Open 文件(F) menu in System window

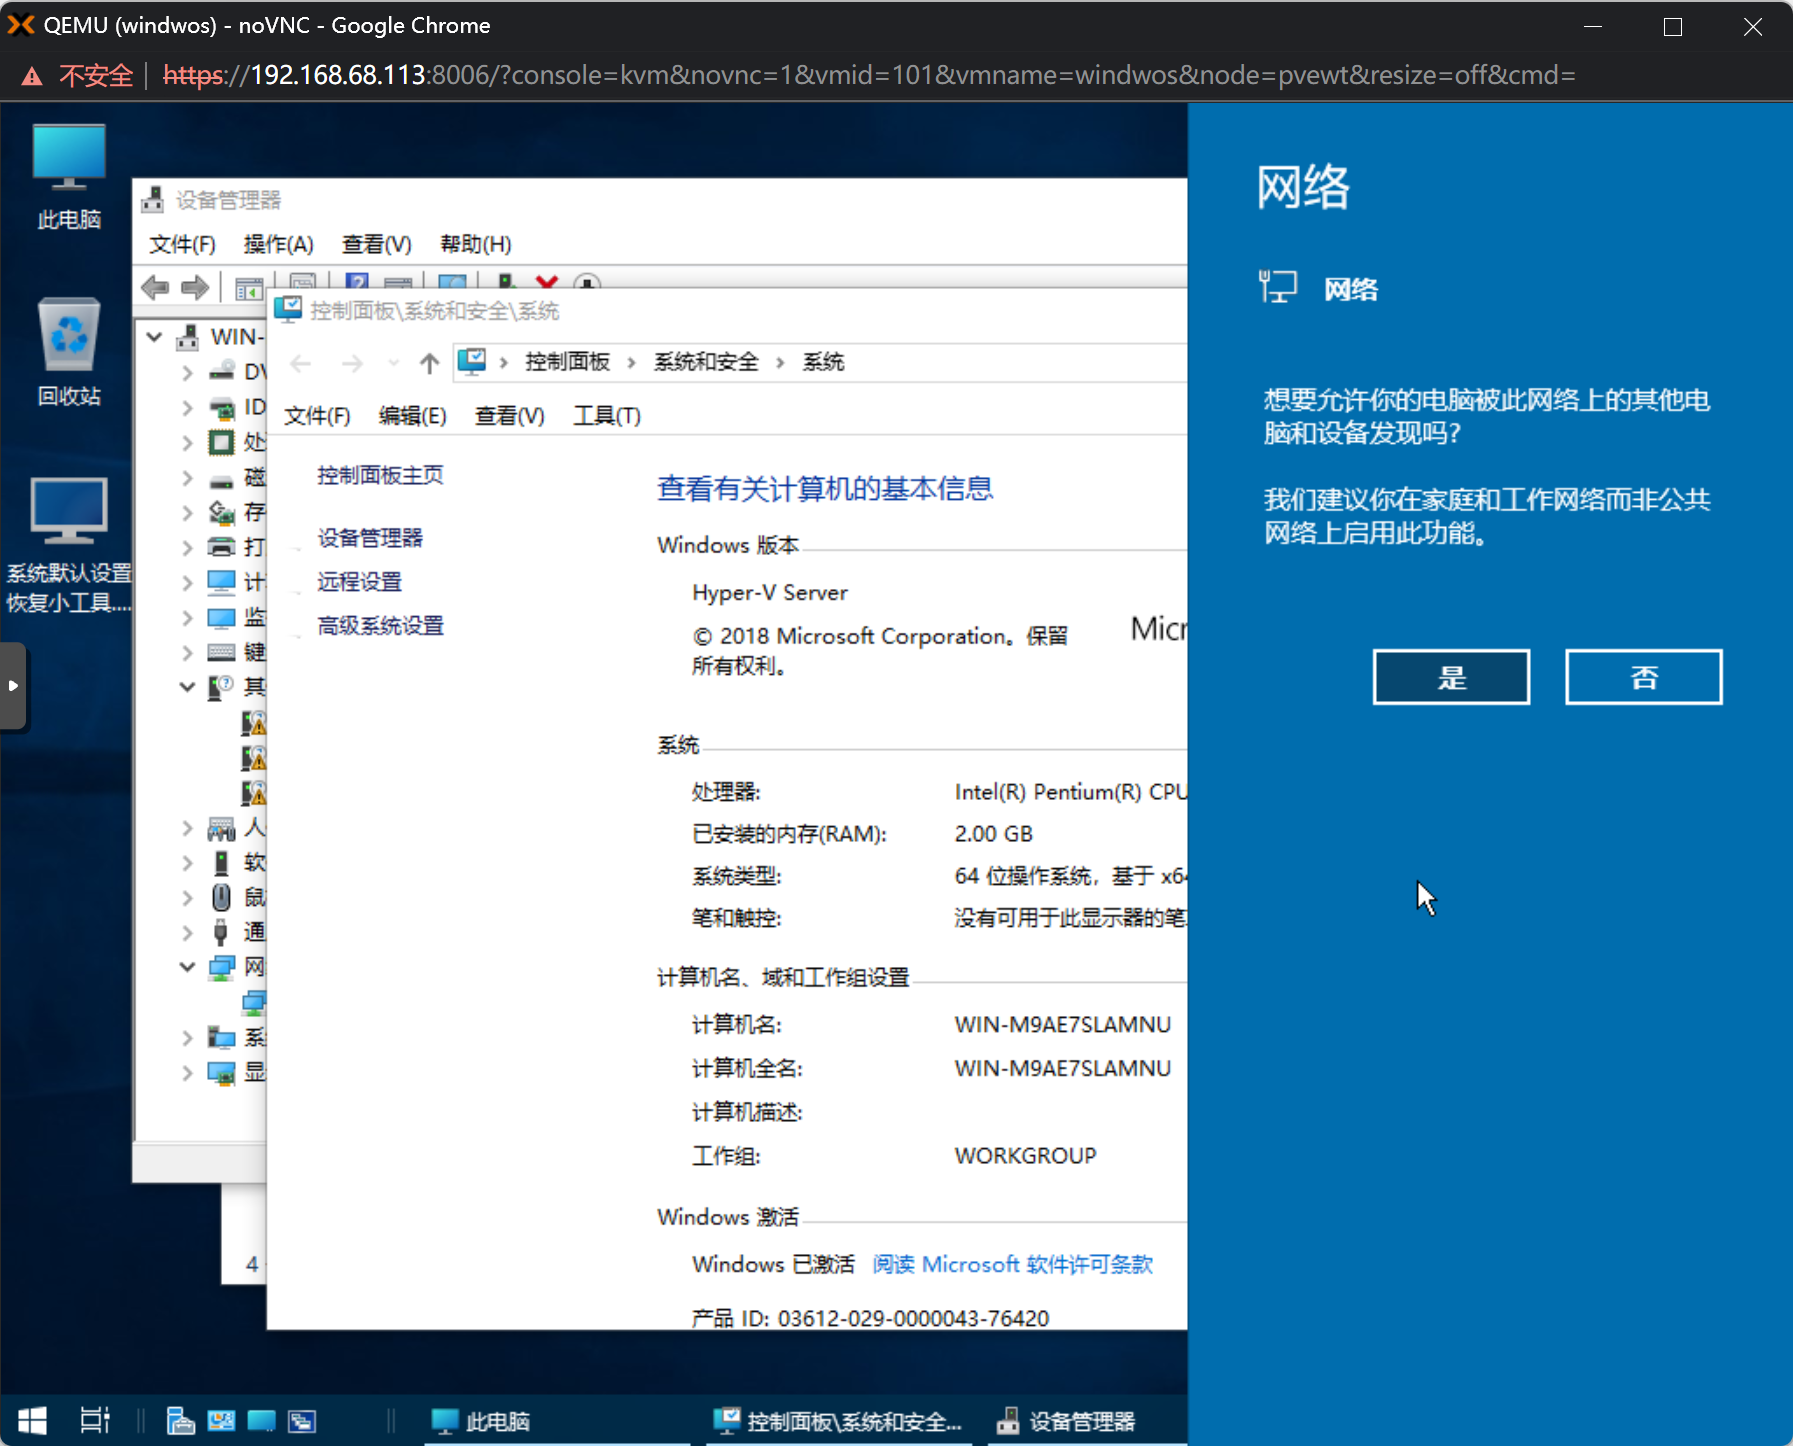pyautogui.click(x=317, y=416)
